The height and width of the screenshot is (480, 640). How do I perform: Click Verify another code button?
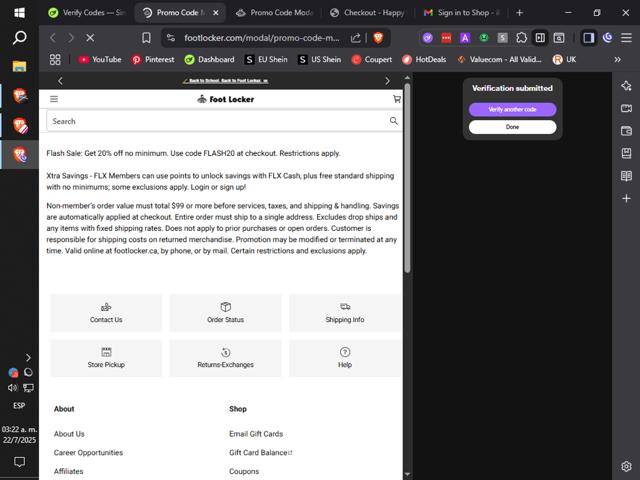coord(512,109)
